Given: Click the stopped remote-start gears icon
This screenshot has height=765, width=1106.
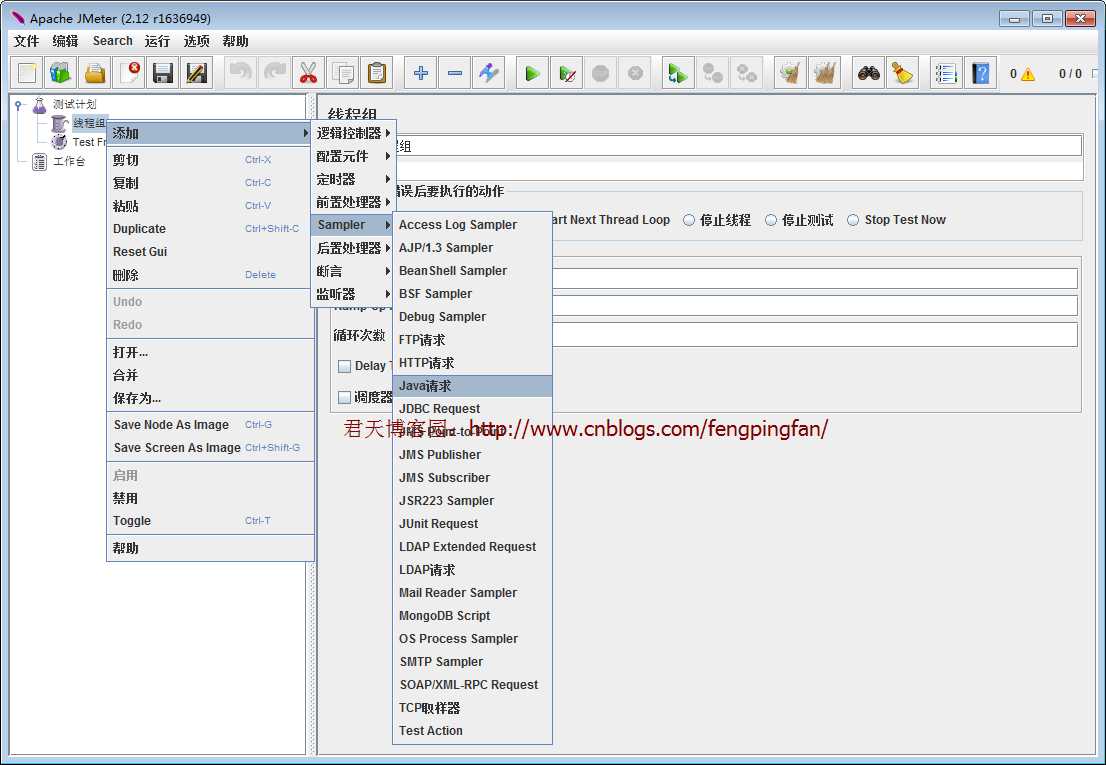Looking at the screenshot, I should pos(712,73).
